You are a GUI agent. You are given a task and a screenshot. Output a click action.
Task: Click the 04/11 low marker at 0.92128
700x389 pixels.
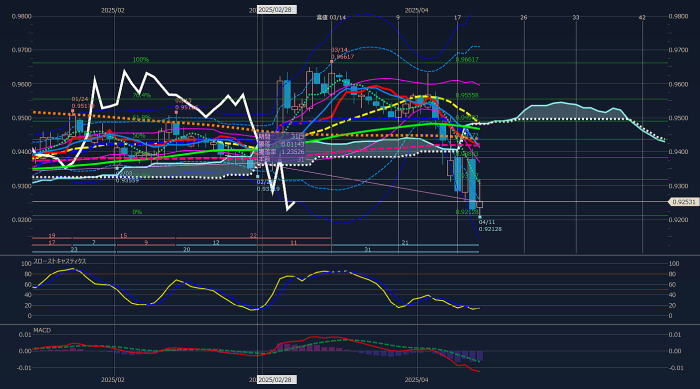point(490,225)
